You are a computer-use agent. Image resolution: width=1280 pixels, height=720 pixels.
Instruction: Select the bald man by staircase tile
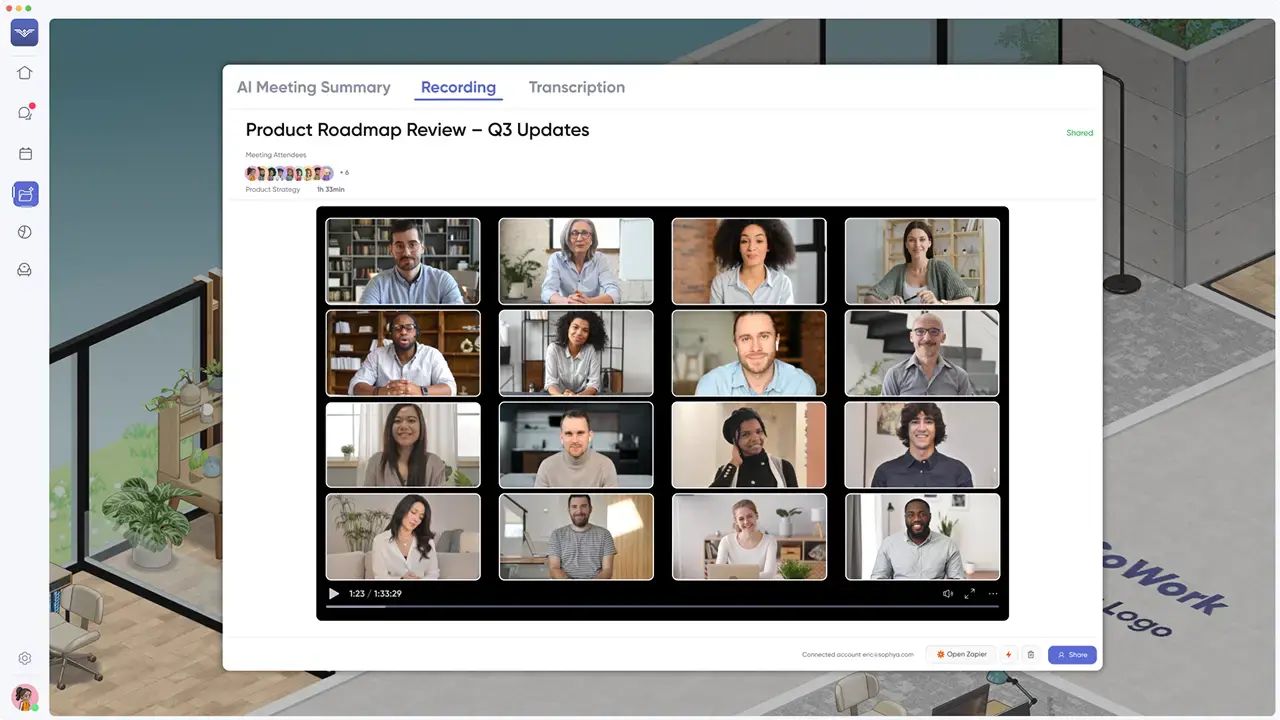[922, 353]
